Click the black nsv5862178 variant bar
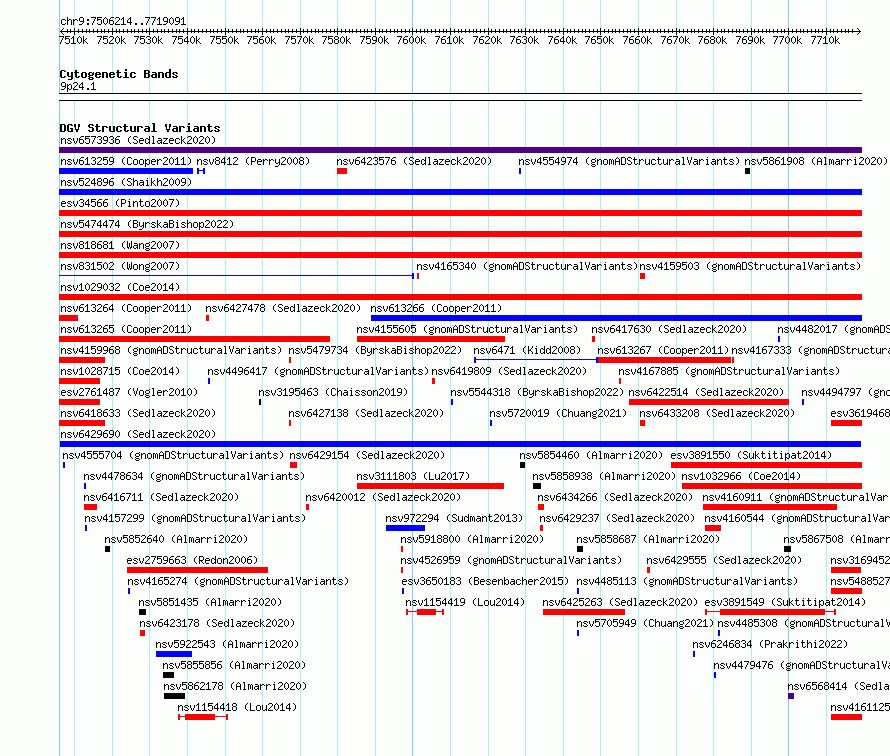 pos(174,696)
